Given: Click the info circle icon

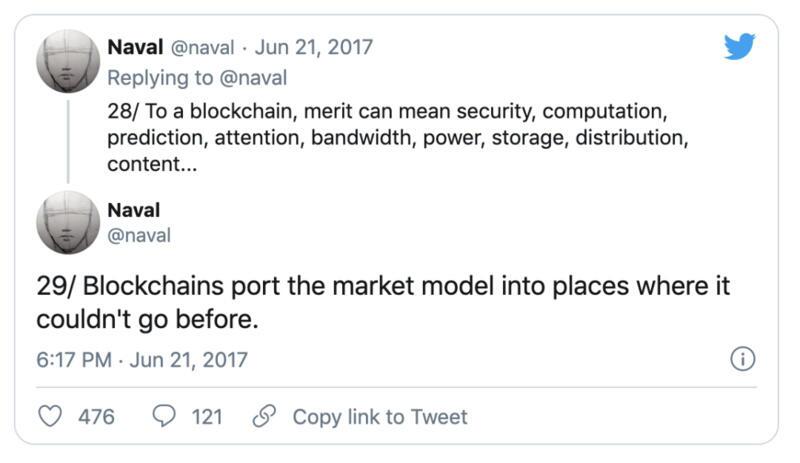Looking at the screenshot, I should [x=742, y=359].
